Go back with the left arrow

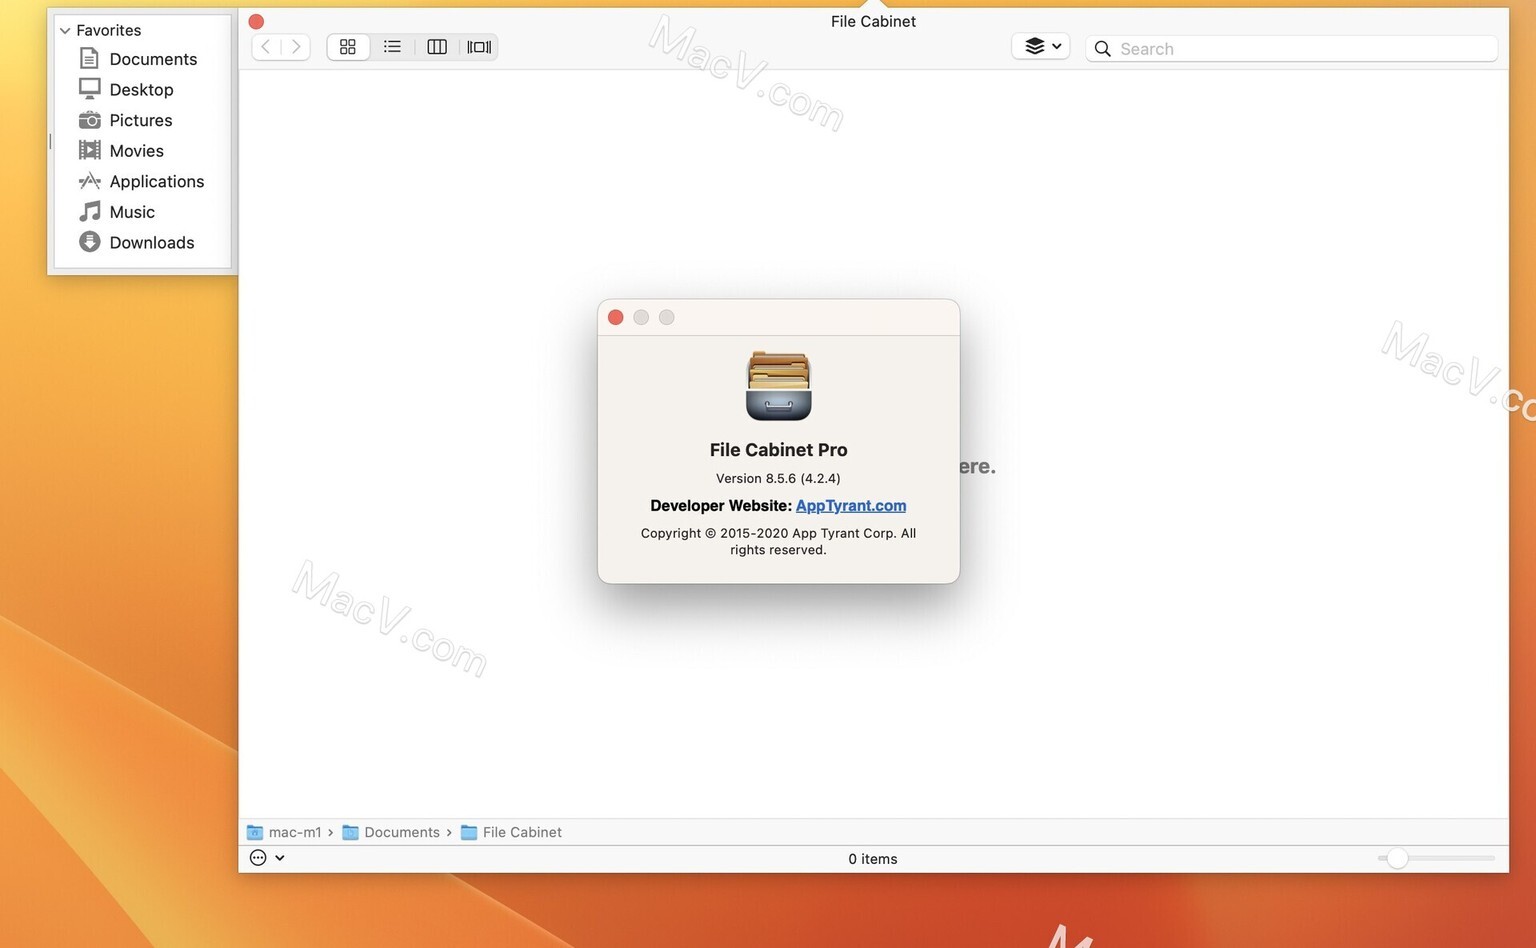tap(266, 47)
